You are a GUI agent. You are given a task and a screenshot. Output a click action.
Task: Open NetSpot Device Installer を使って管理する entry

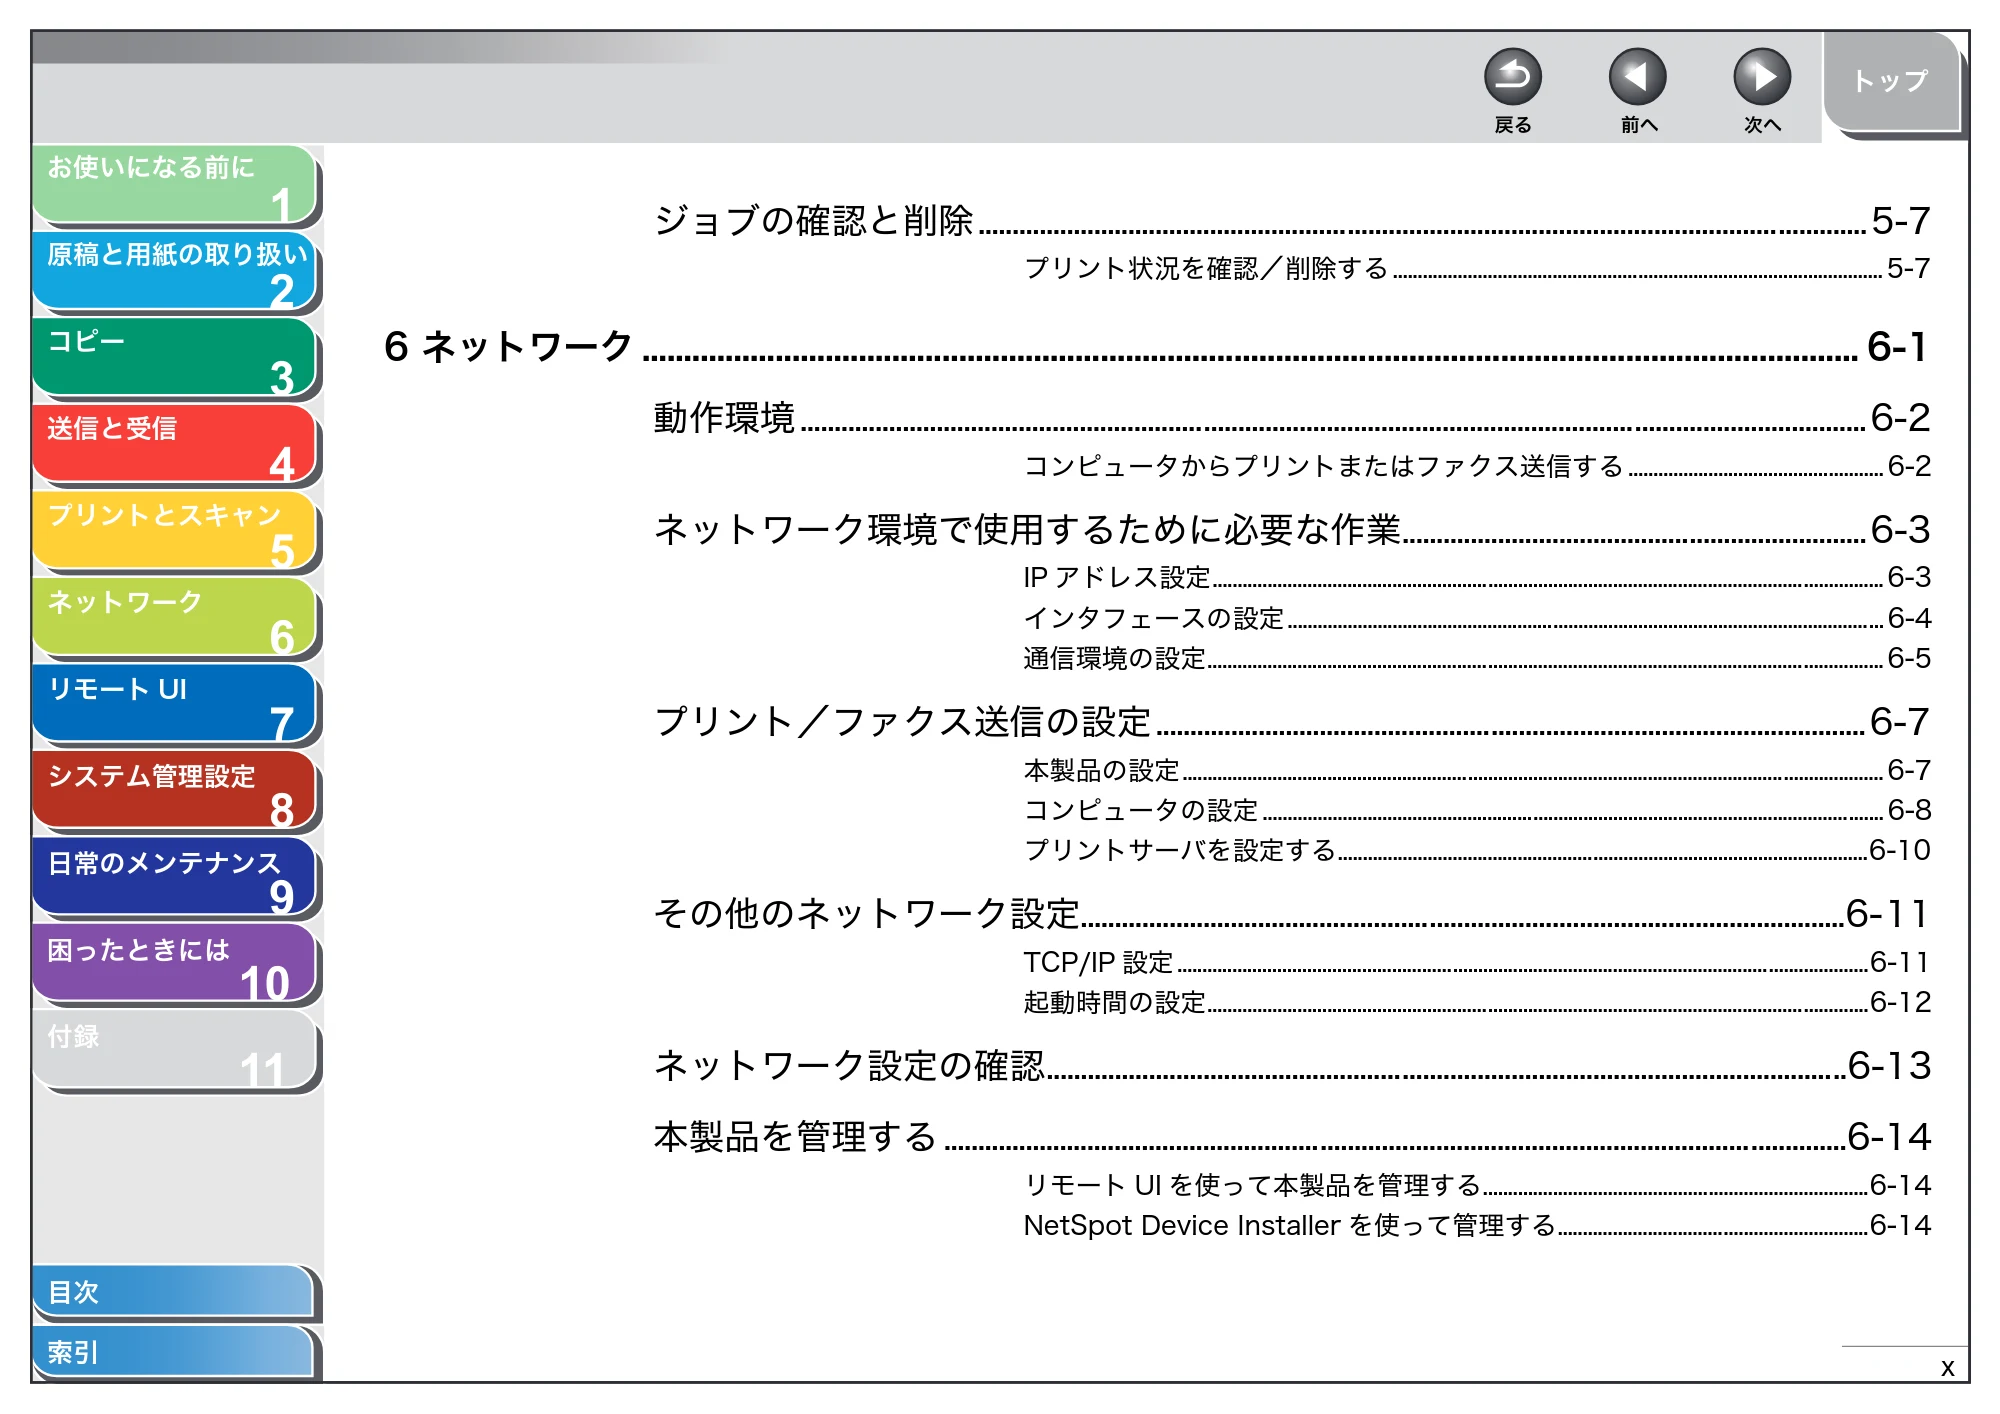1477,1225
